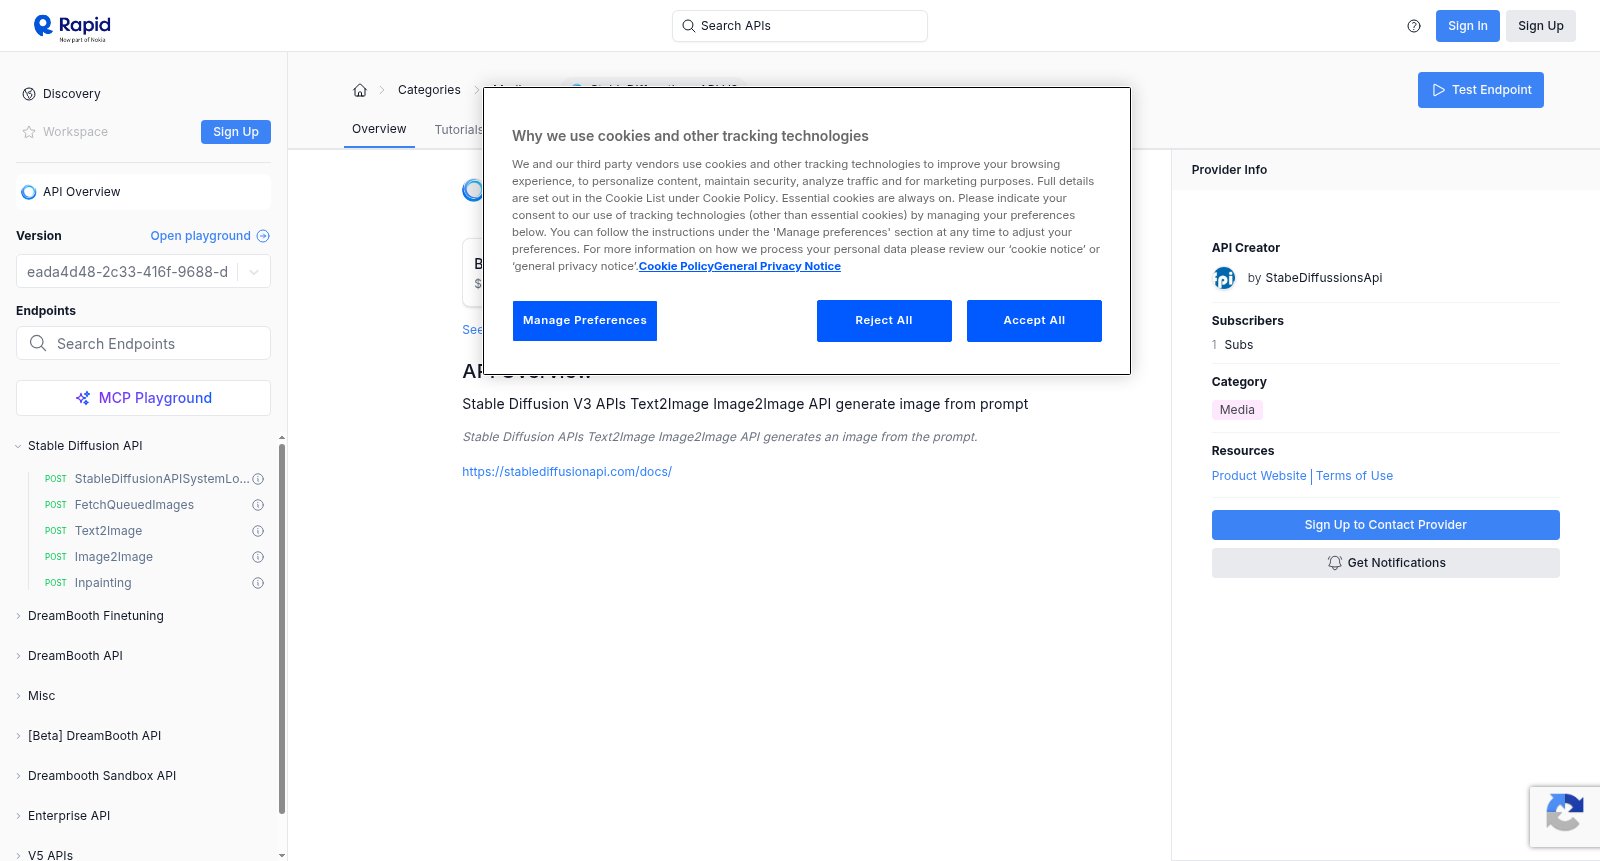Expand the DreamBooth API group
Screen dimensions: 1600x861
18,656
